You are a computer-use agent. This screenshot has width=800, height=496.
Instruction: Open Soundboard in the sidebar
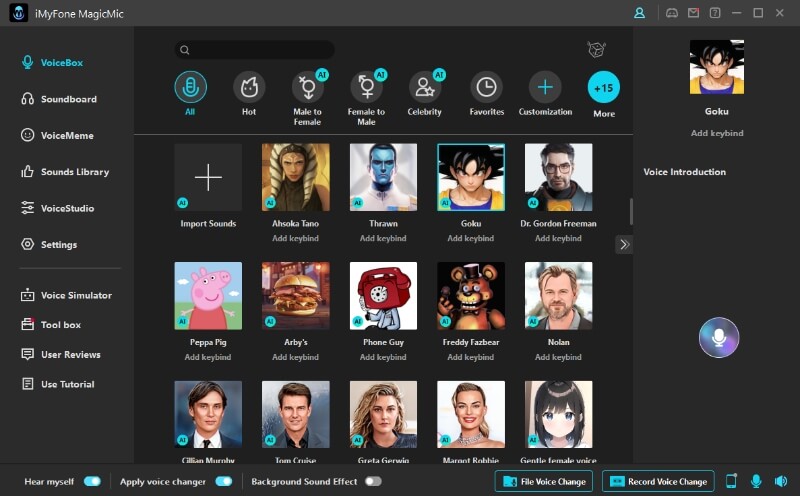[59, 99]
